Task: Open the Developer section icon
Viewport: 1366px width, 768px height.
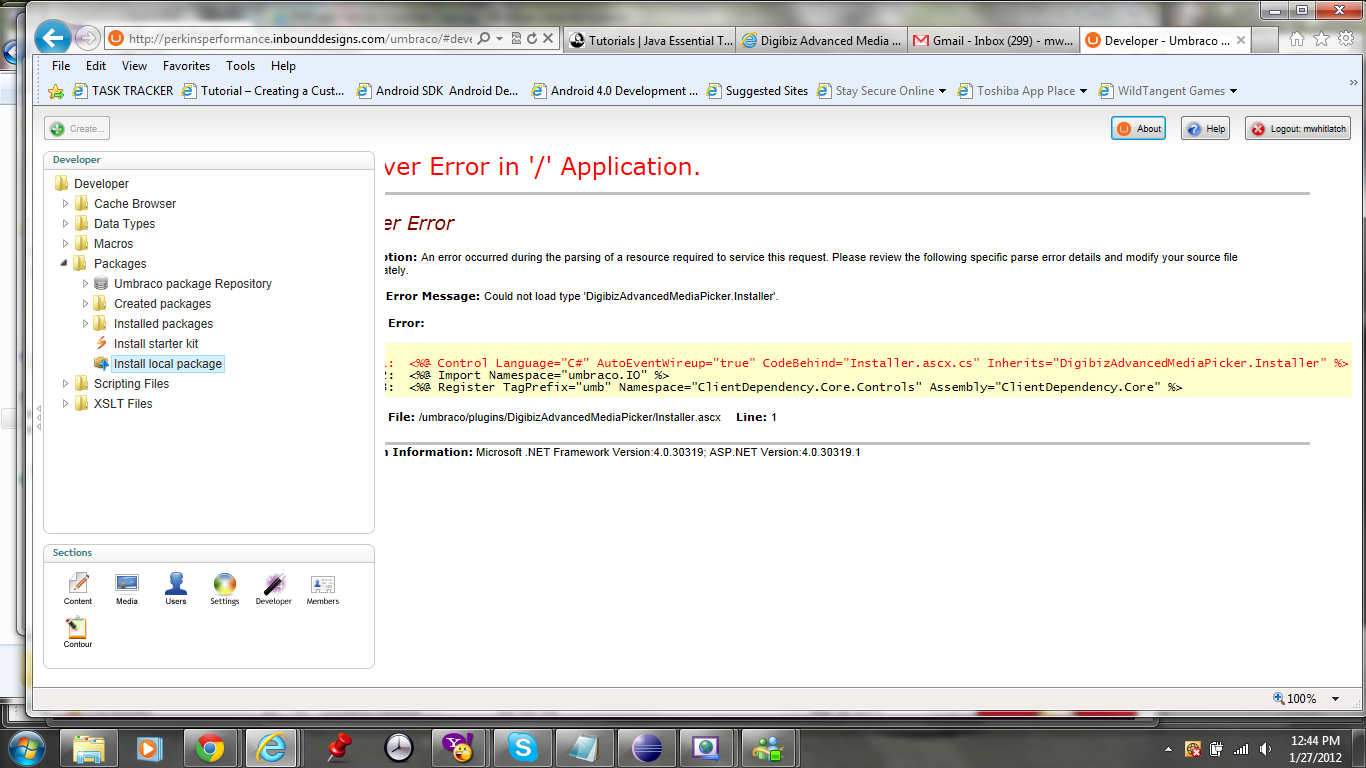Action: coord(273,588)
